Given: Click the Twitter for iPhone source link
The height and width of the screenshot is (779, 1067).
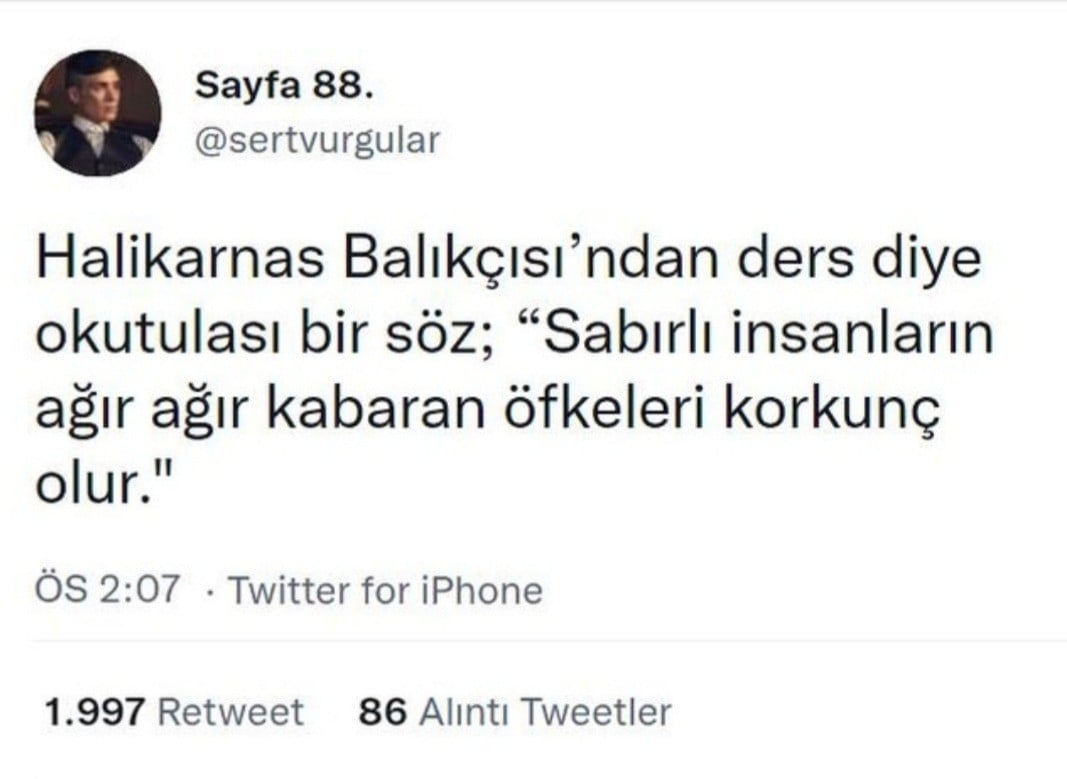Looking at the screenshot, I should point(385,590).
